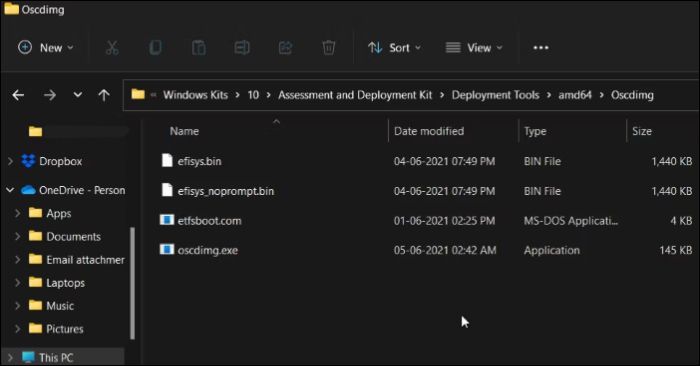Click the Oscdimg title bar folder icon
The height and width of the screenshot is (366, 700).
tap(11, 9)
